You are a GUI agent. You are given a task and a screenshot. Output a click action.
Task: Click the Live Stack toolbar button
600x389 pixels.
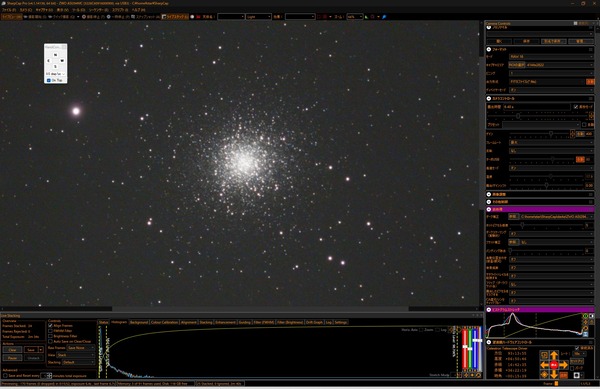click(x=175, y=17)
